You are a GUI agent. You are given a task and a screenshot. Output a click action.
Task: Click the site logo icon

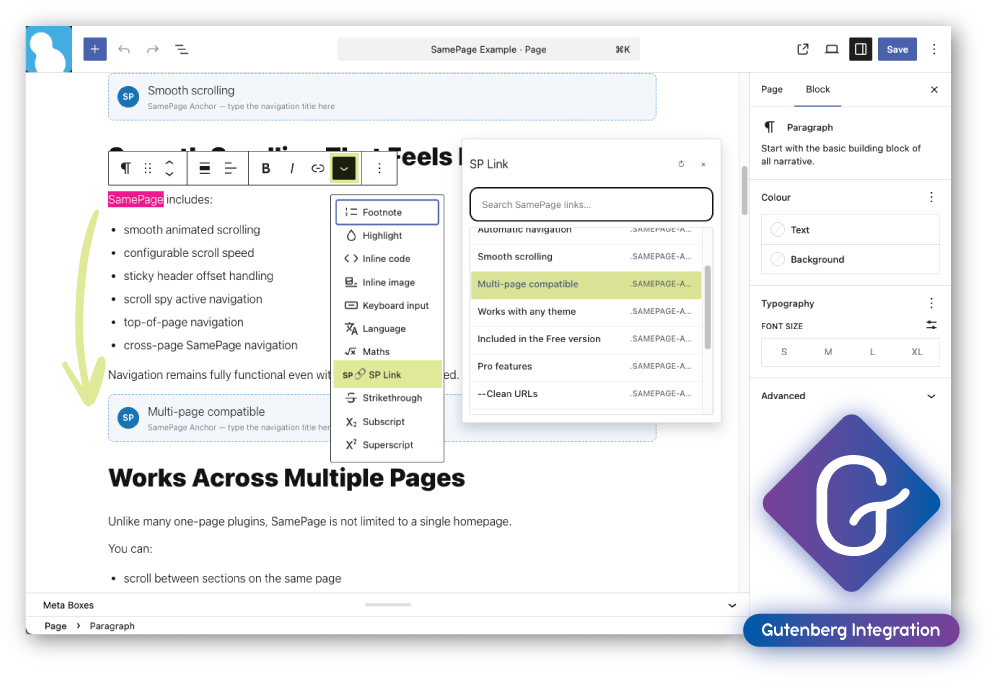tap(49, 49)
